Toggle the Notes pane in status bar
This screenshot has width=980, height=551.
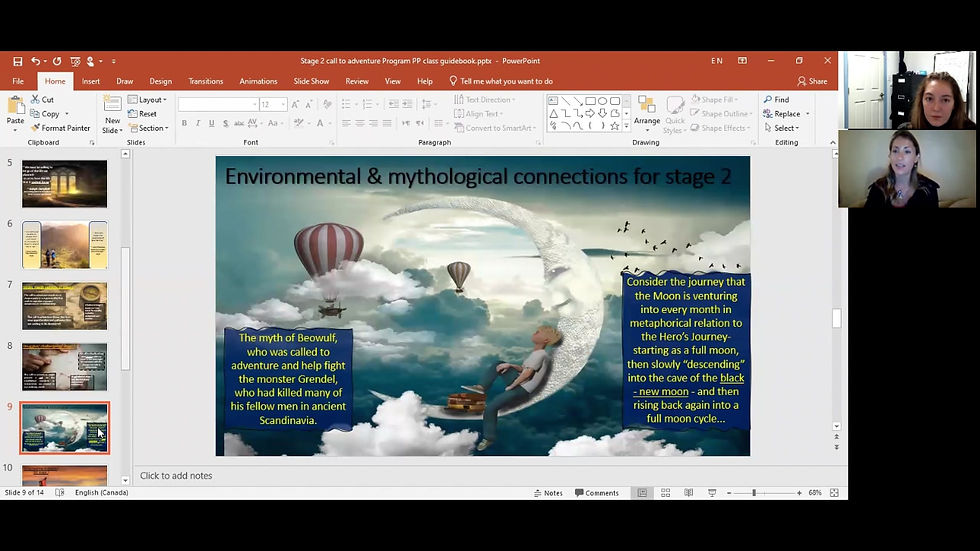(x=548, y=493)
